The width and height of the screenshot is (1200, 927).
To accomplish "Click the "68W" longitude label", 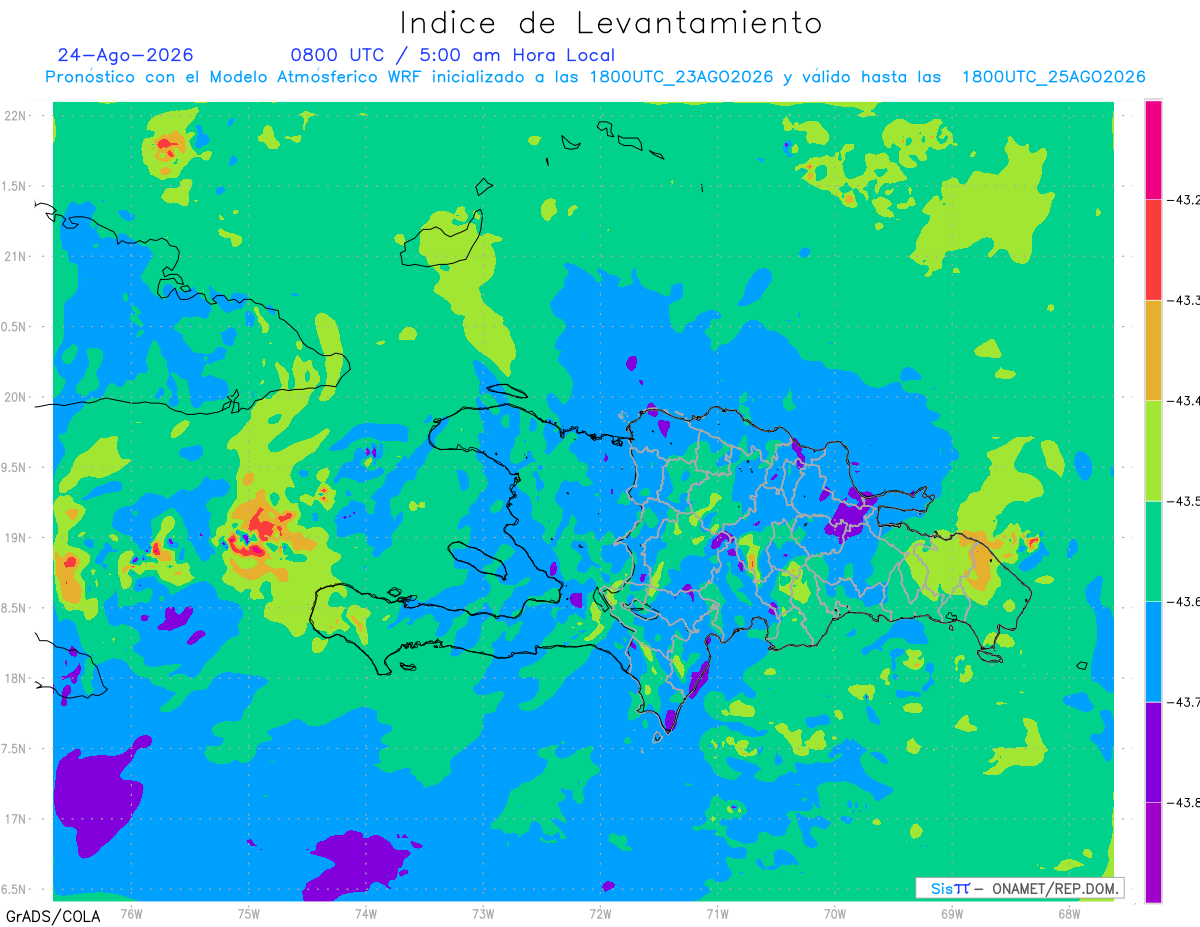I will tap(1069, 912).
